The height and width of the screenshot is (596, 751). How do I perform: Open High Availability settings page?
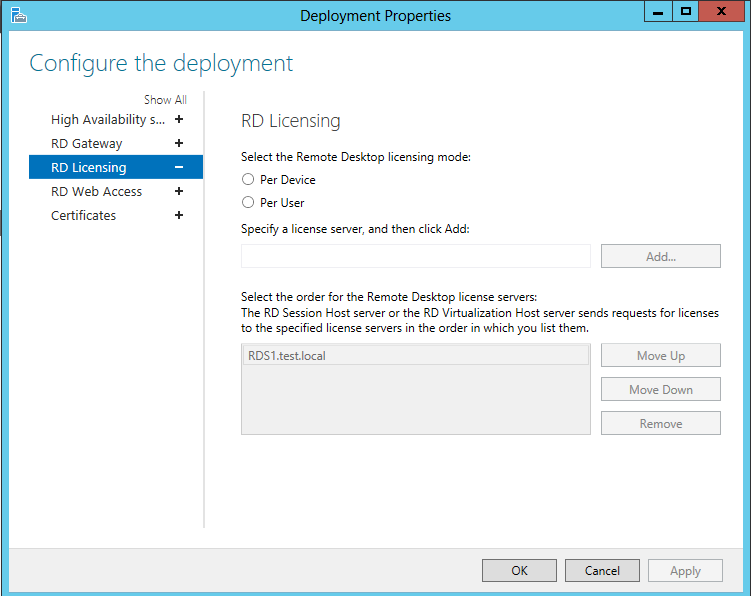[108, 120]
